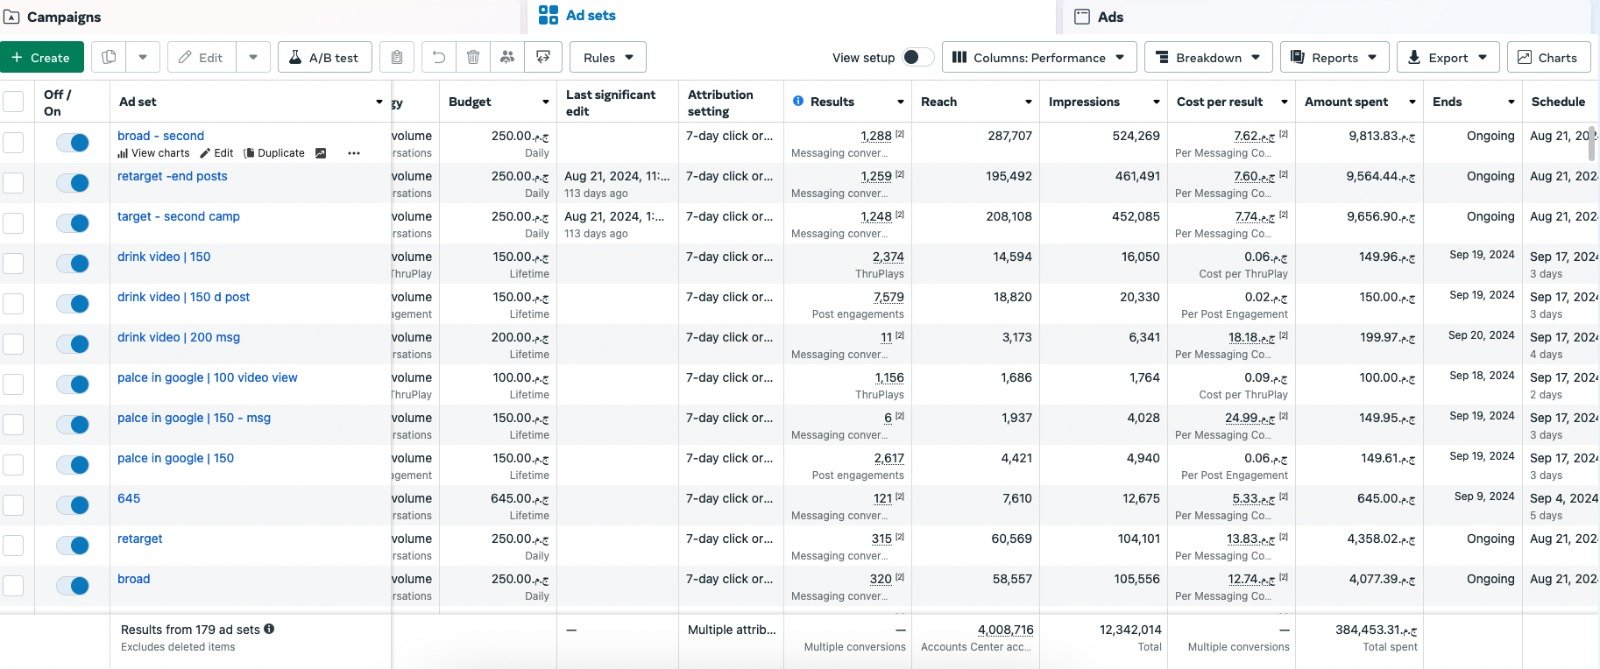Viewport: 1600px width, 669px height.
Task: Select the checkbox for 'drink video | 150'
Action: tap(14, 264)
